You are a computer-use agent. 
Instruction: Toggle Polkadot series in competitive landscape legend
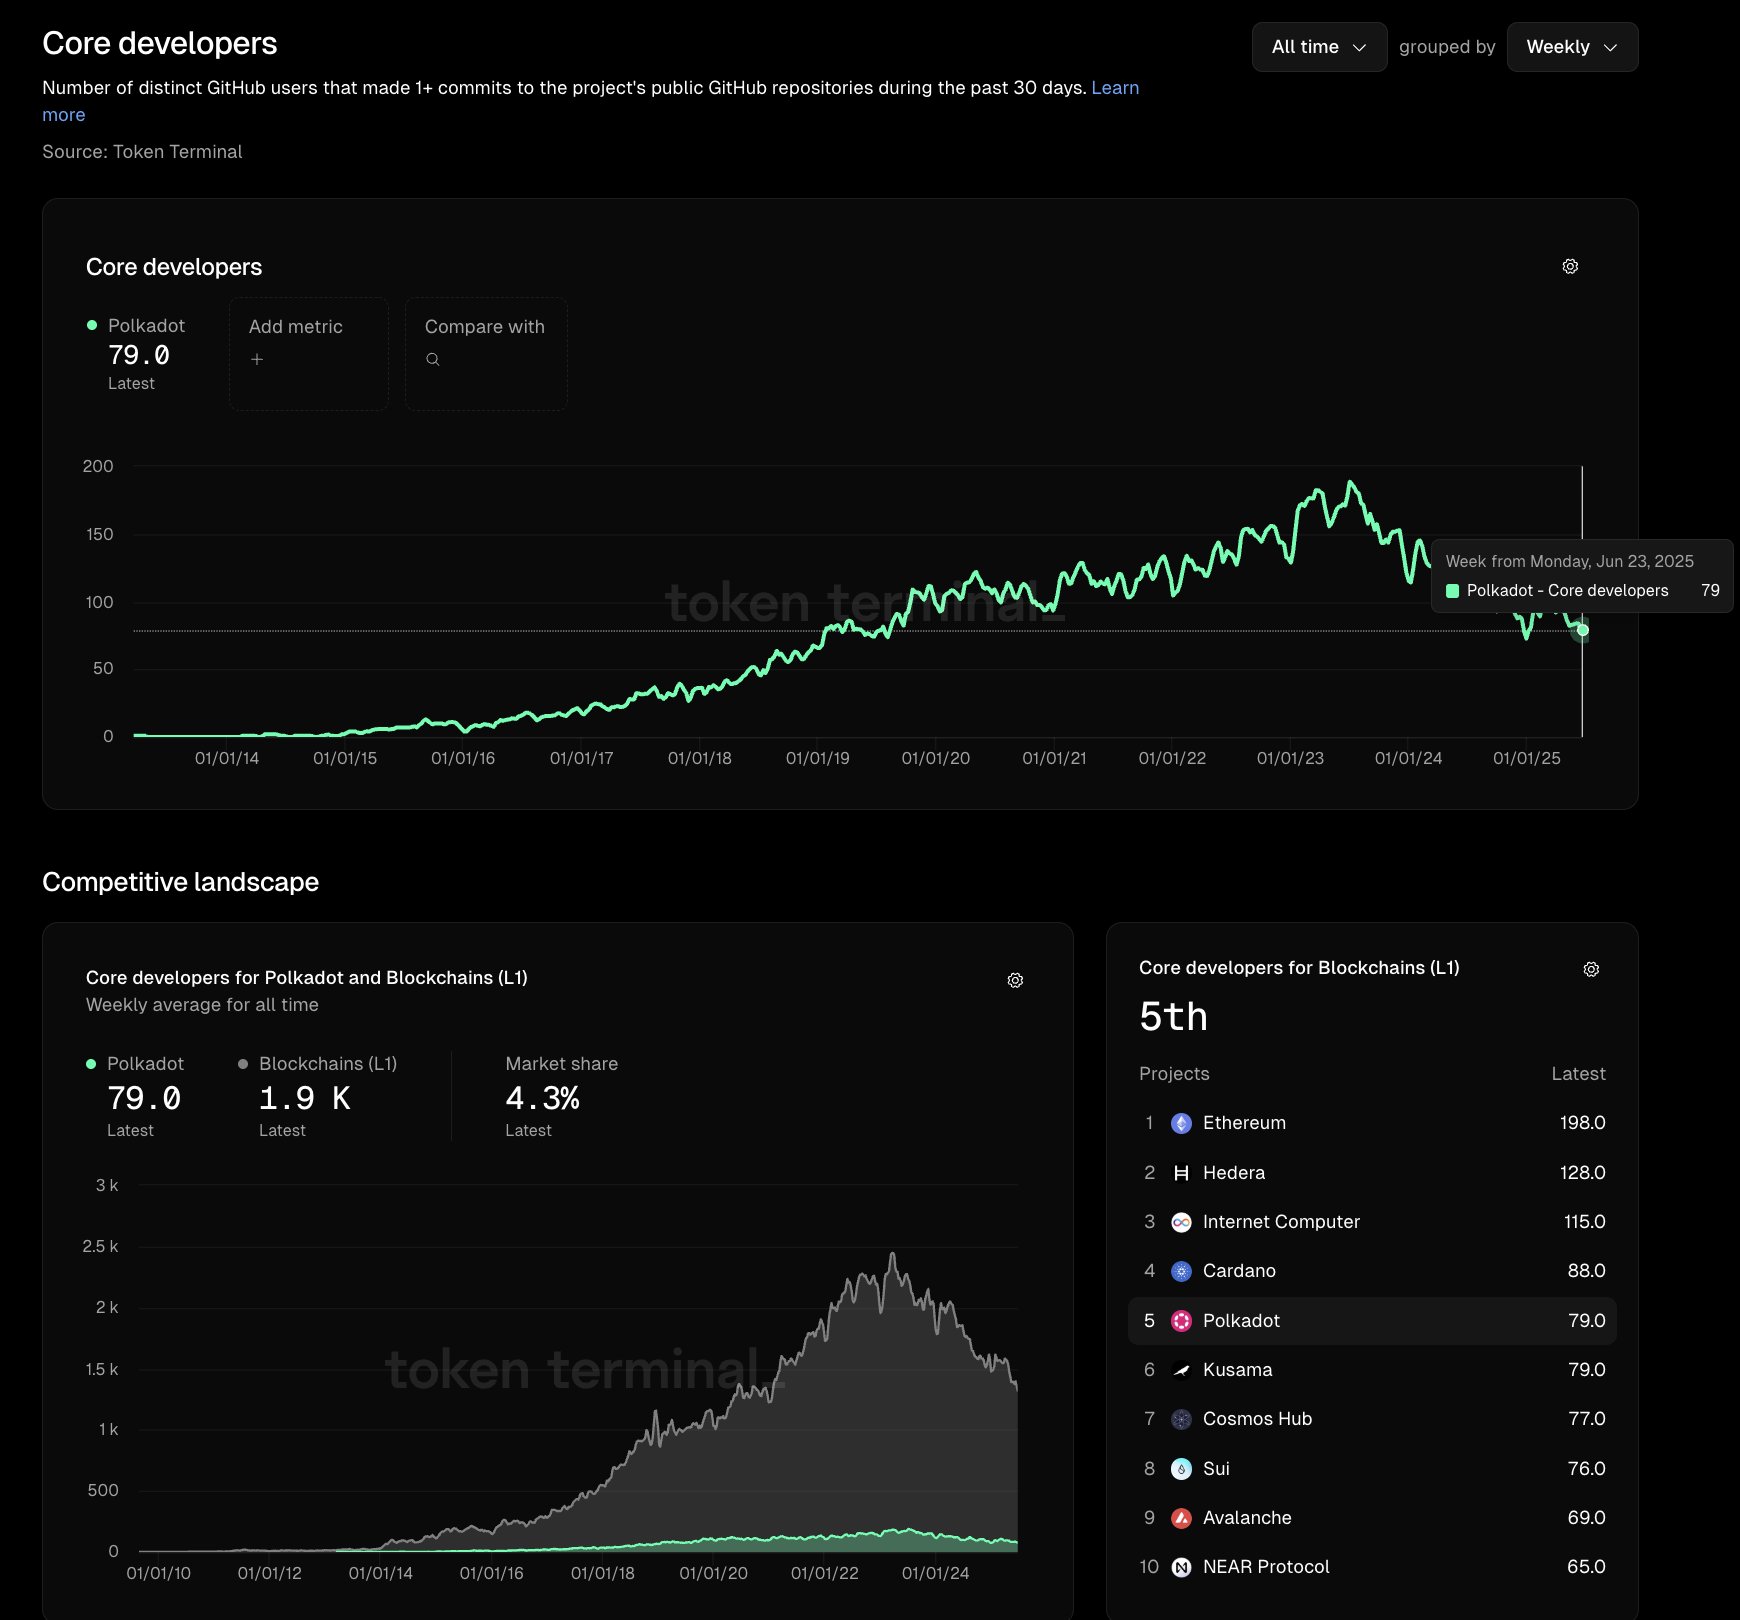135,1064
